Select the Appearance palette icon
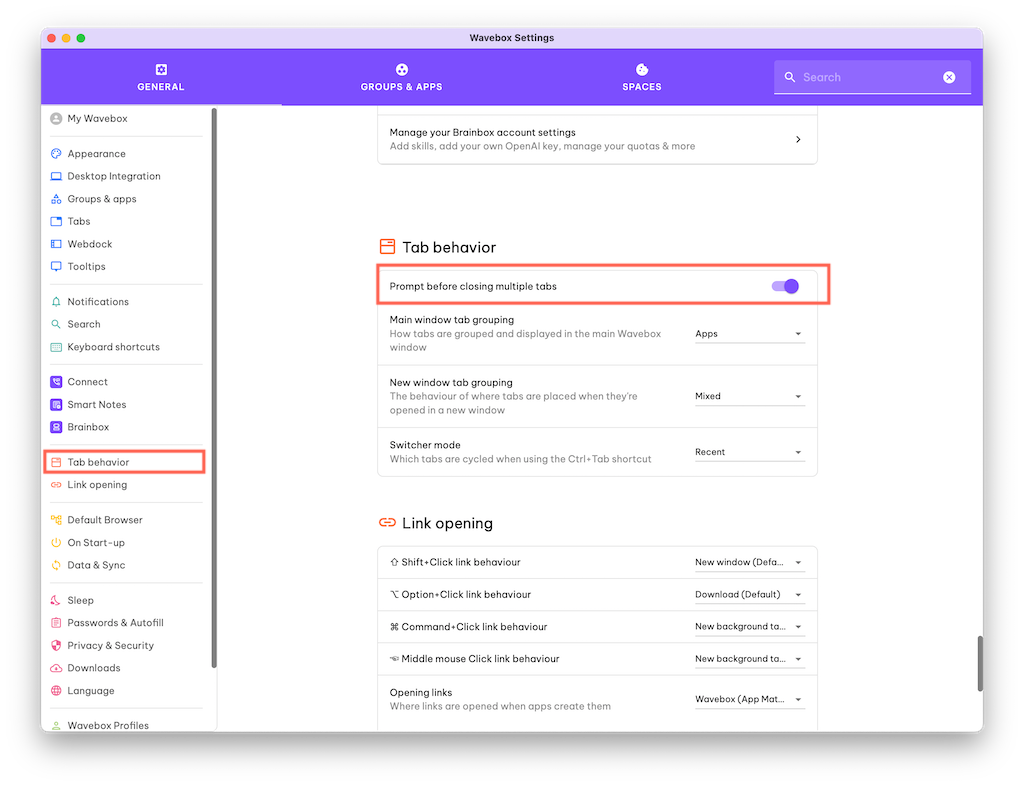 click(56, 153)
